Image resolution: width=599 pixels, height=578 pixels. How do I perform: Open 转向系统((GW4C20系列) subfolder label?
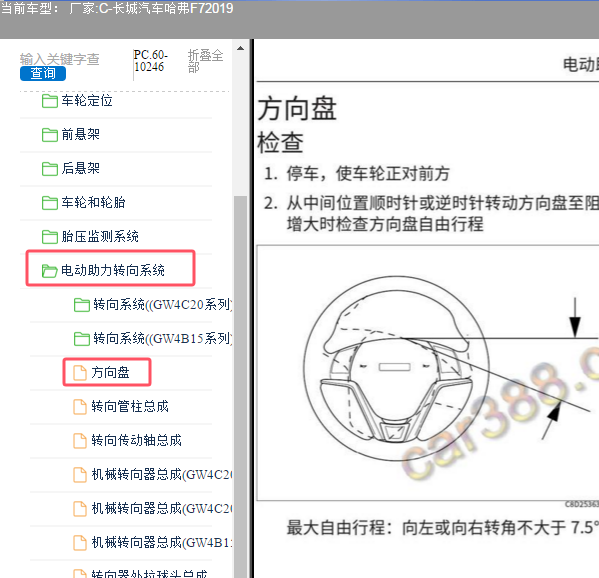pos(162,304)
